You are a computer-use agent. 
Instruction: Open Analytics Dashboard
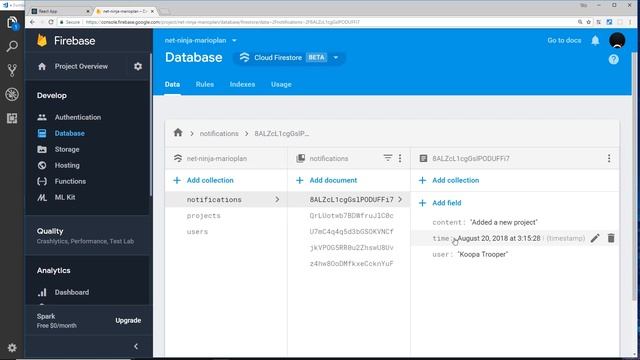(71, 292)
